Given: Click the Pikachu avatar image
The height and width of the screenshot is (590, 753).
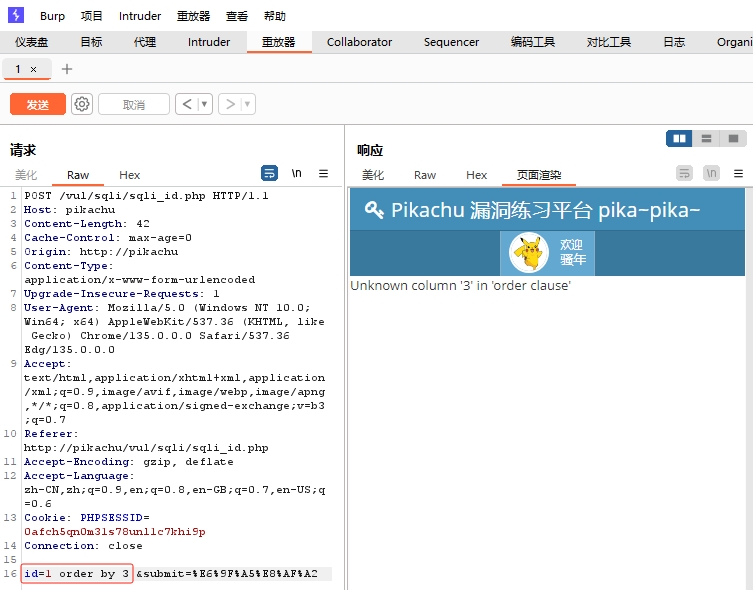Looking at the screenshot, I should pyautogui.click(x=529, y=253).
